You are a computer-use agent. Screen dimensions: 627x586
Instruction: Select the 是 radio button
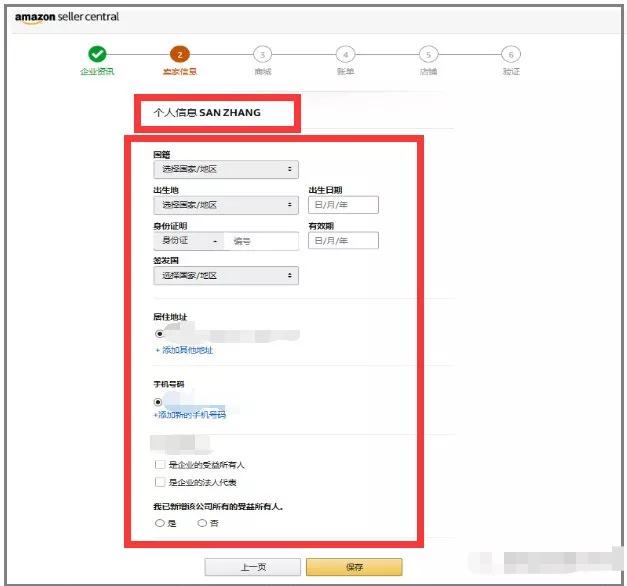[160, 523]
